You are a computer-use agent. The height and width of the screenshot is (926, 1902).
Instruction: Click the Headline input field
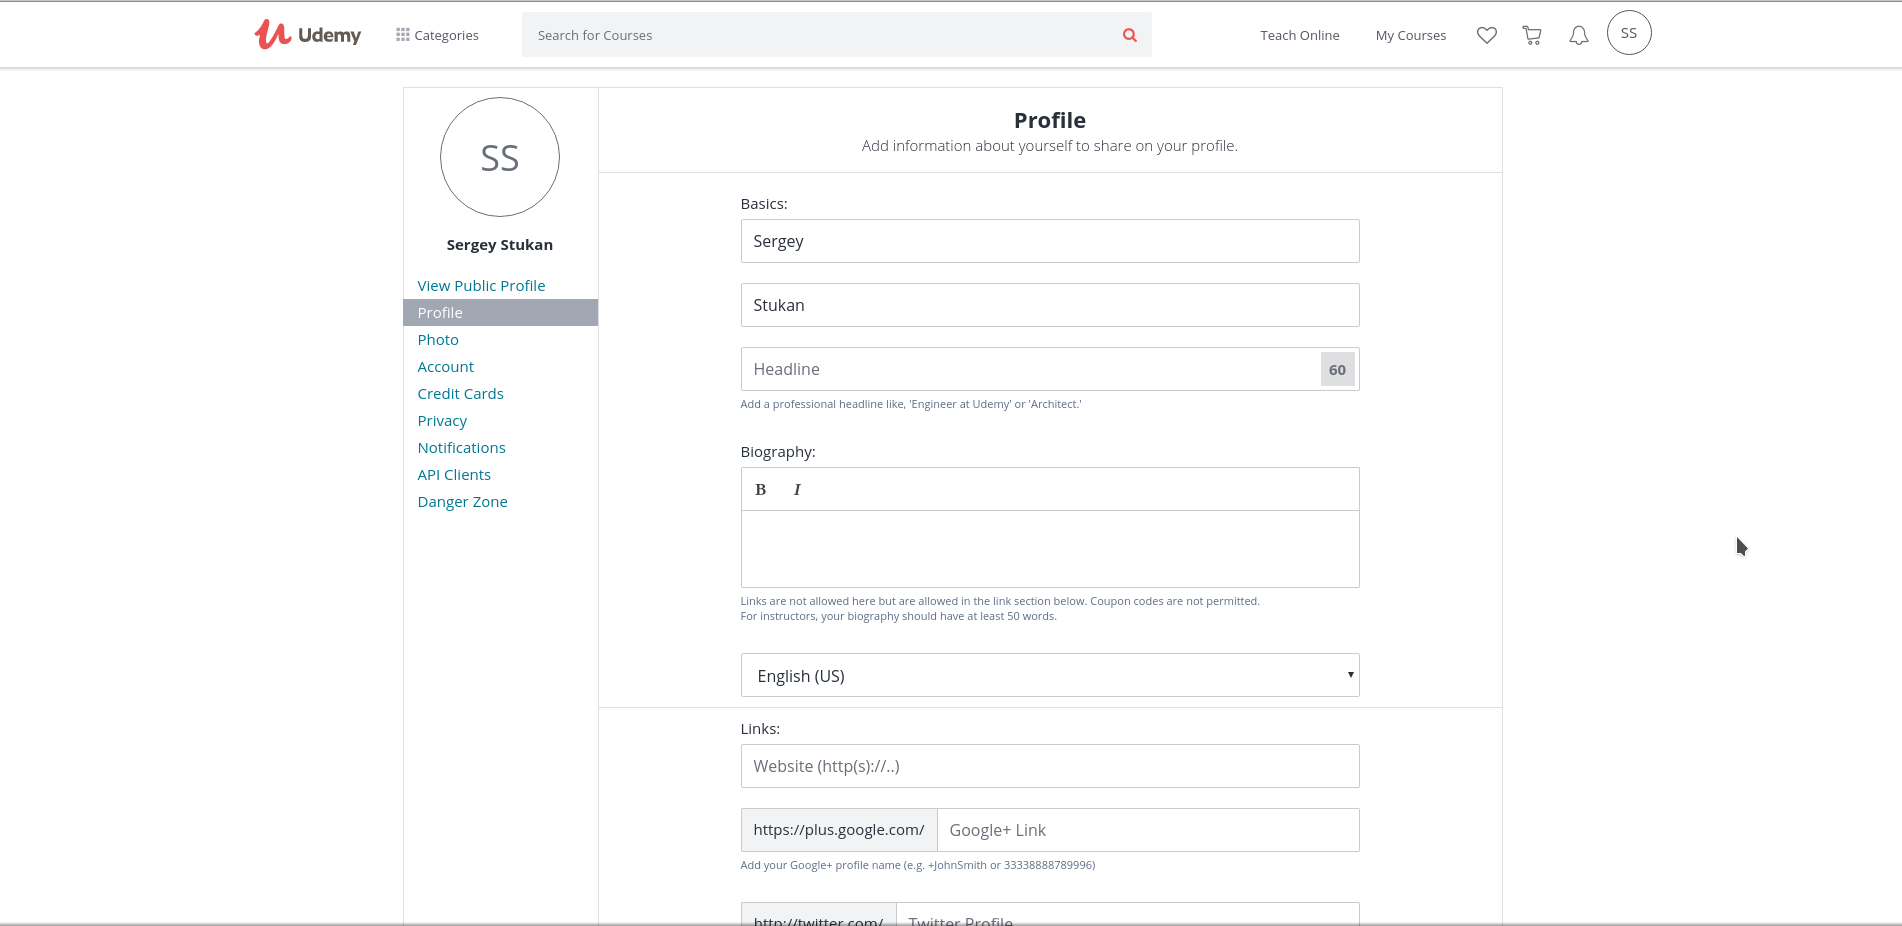1030,369
